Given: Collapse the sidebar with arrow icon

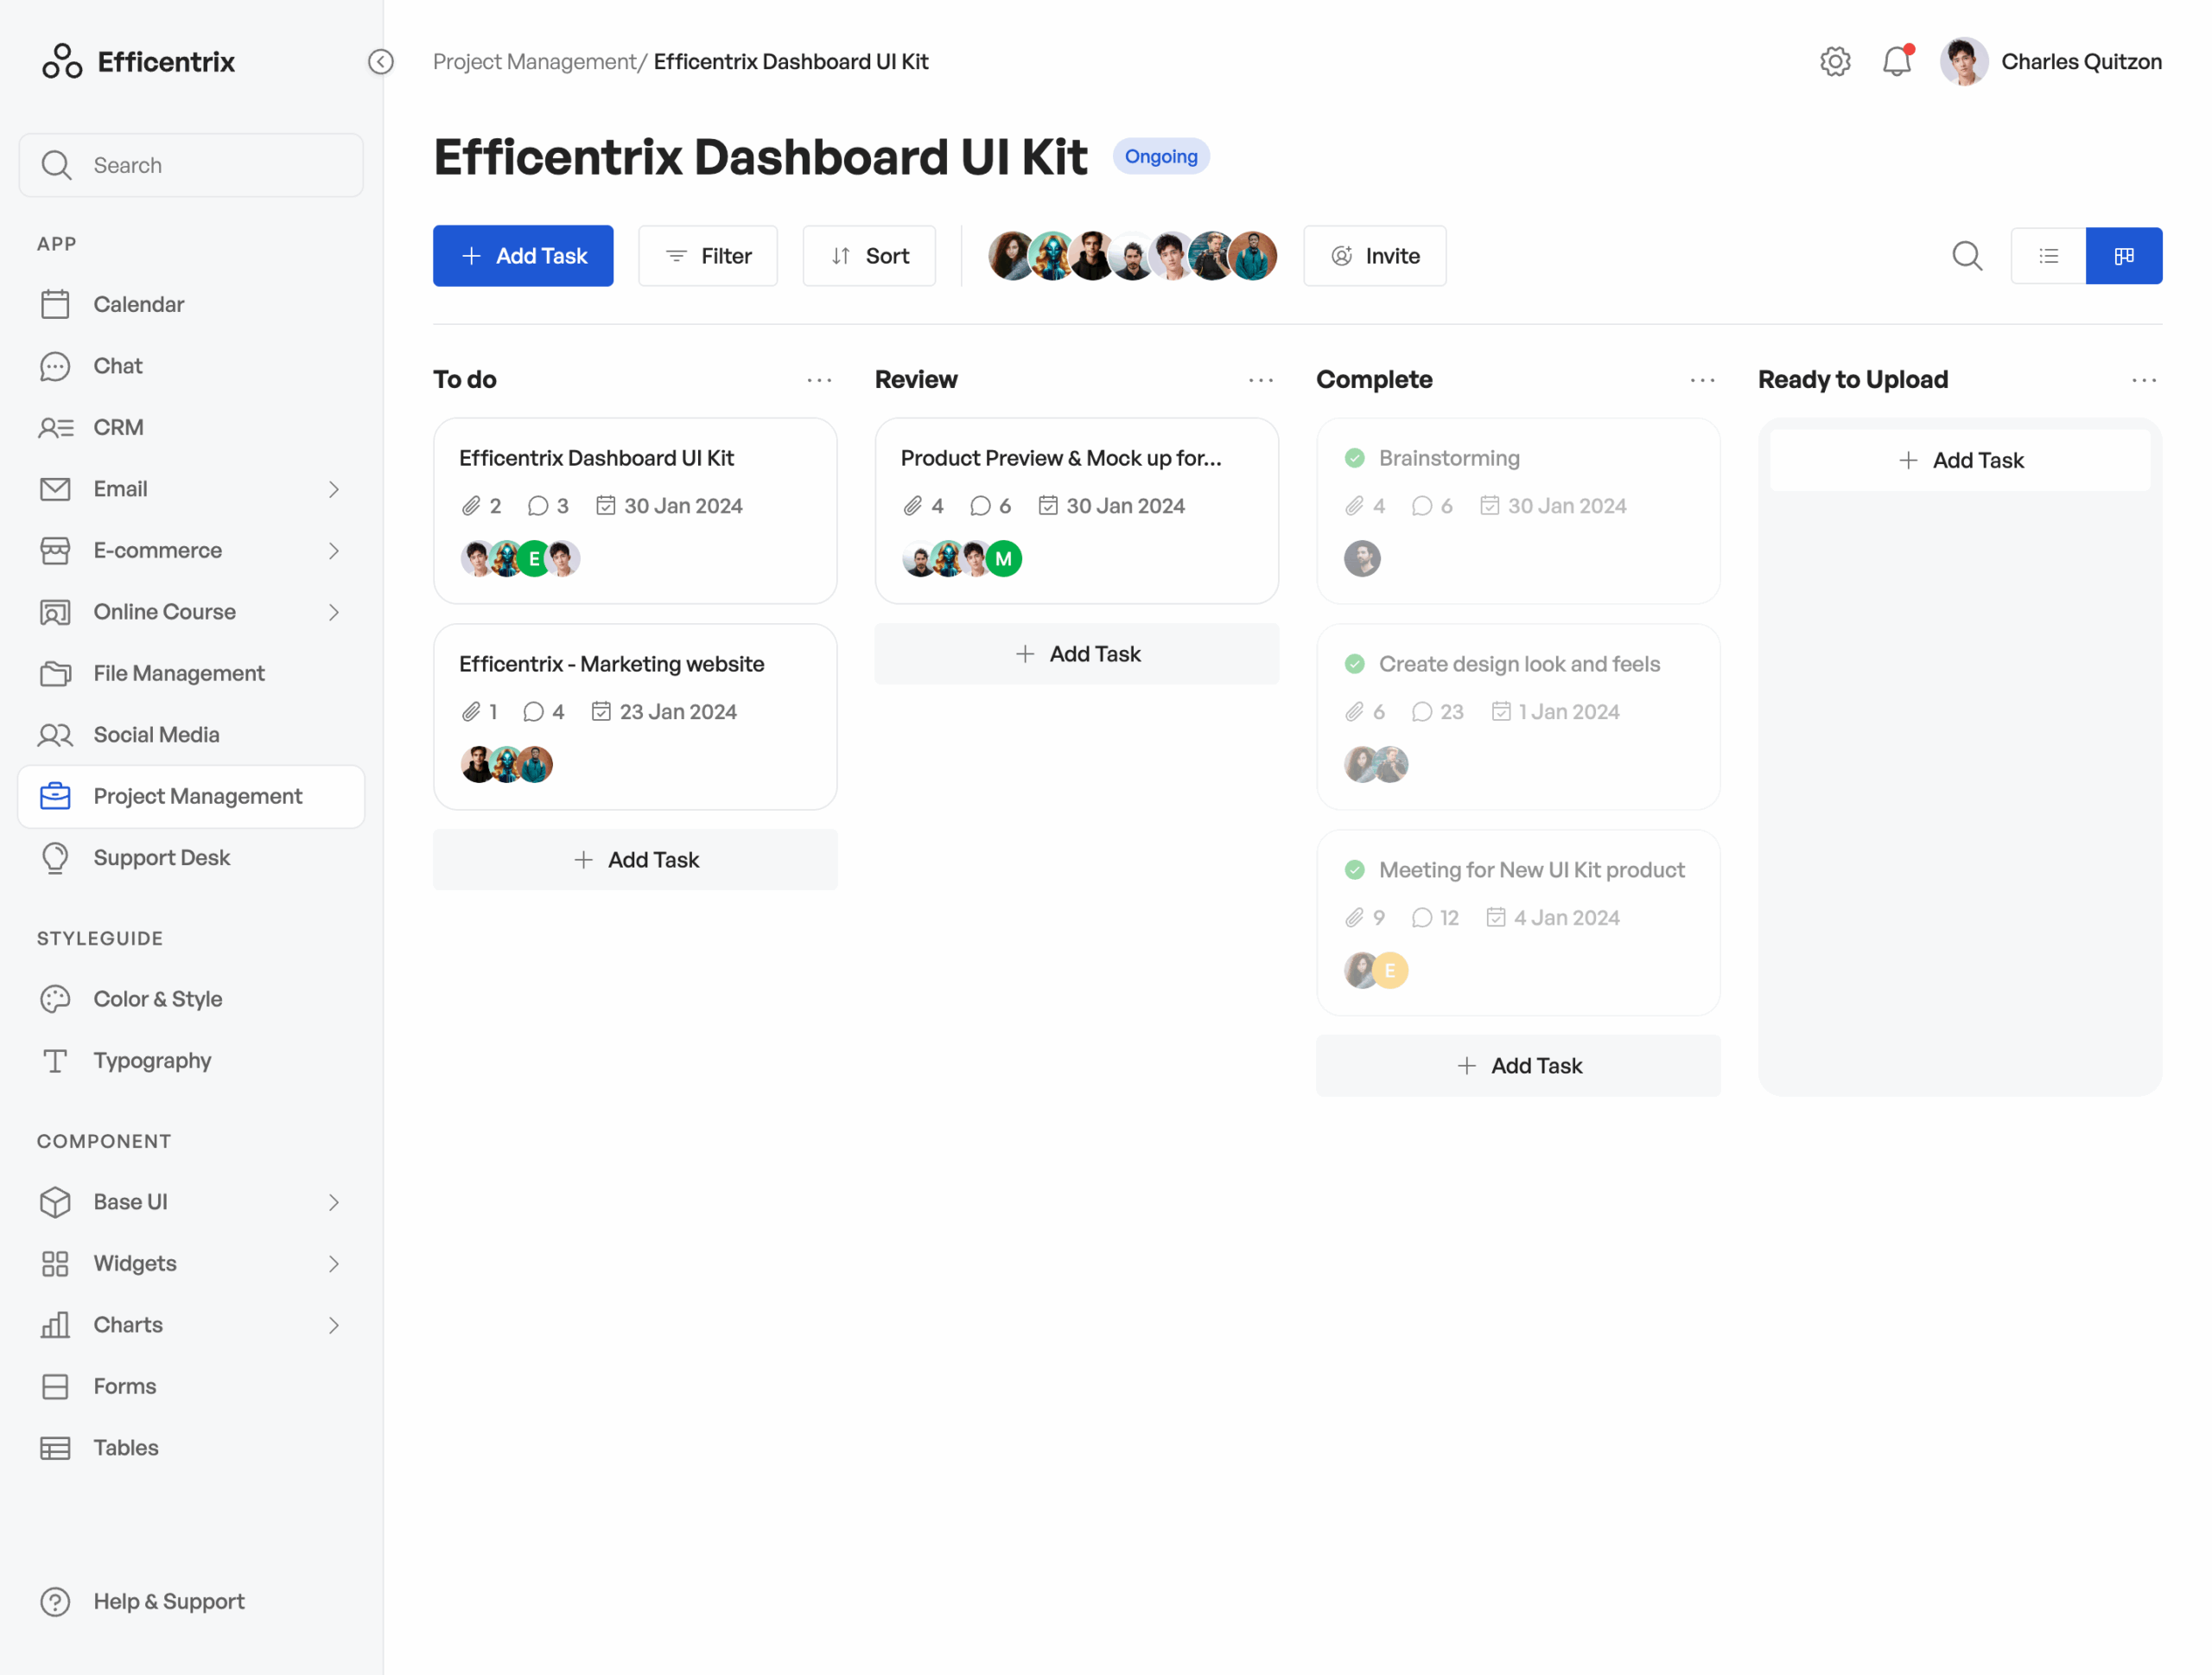Looking at the screenshot, I should (381, 62).
